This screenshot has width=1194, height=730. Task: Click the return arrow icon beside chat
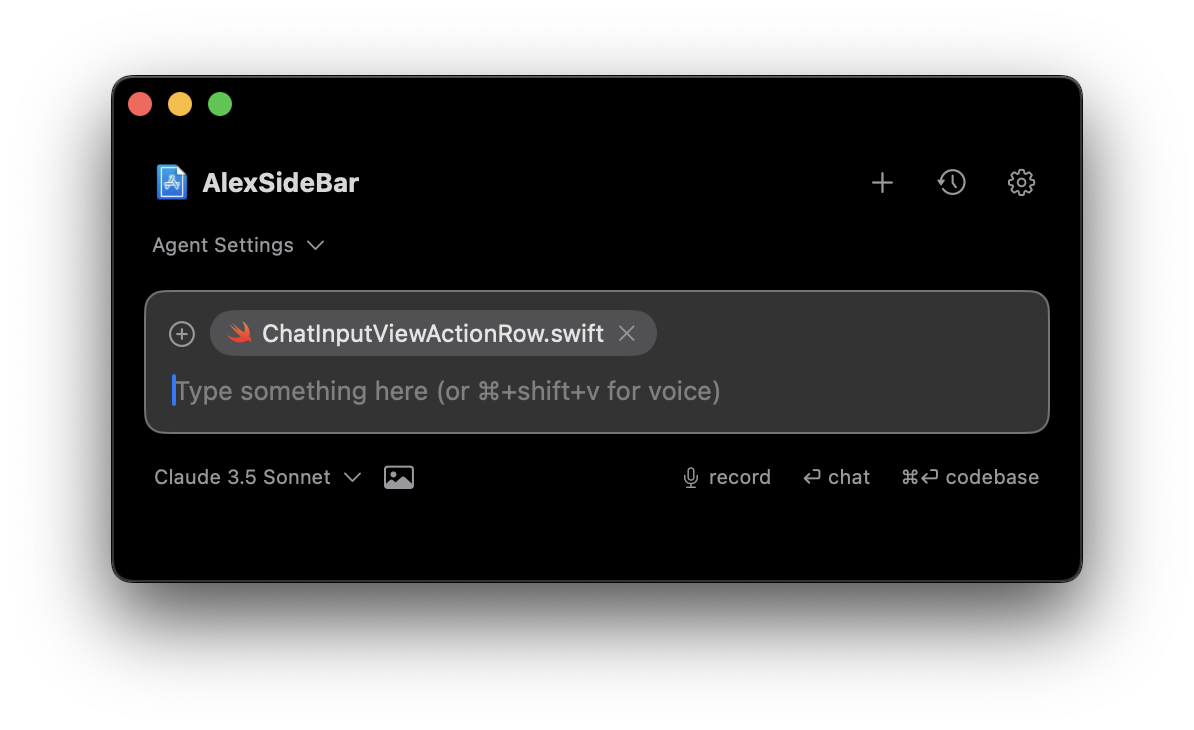[810, 477]
